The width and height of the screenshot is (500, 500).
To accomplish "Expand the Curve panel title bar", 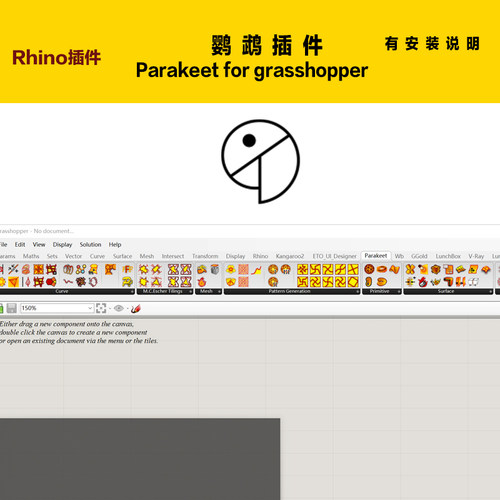I will pos(66,291).
